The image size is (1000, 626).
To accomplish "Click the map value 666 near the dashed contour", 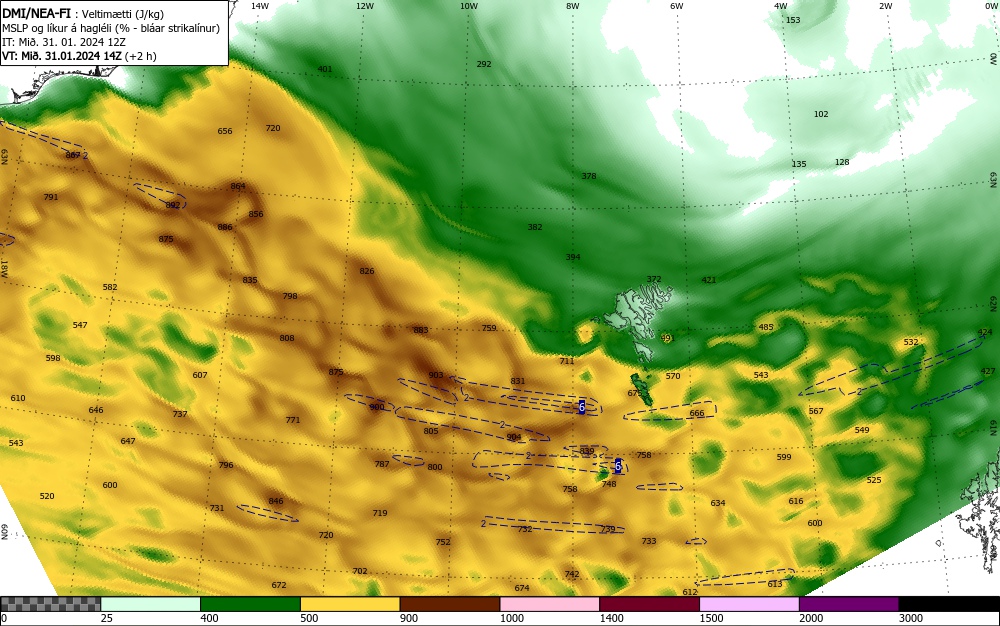I will click(697, 413).
